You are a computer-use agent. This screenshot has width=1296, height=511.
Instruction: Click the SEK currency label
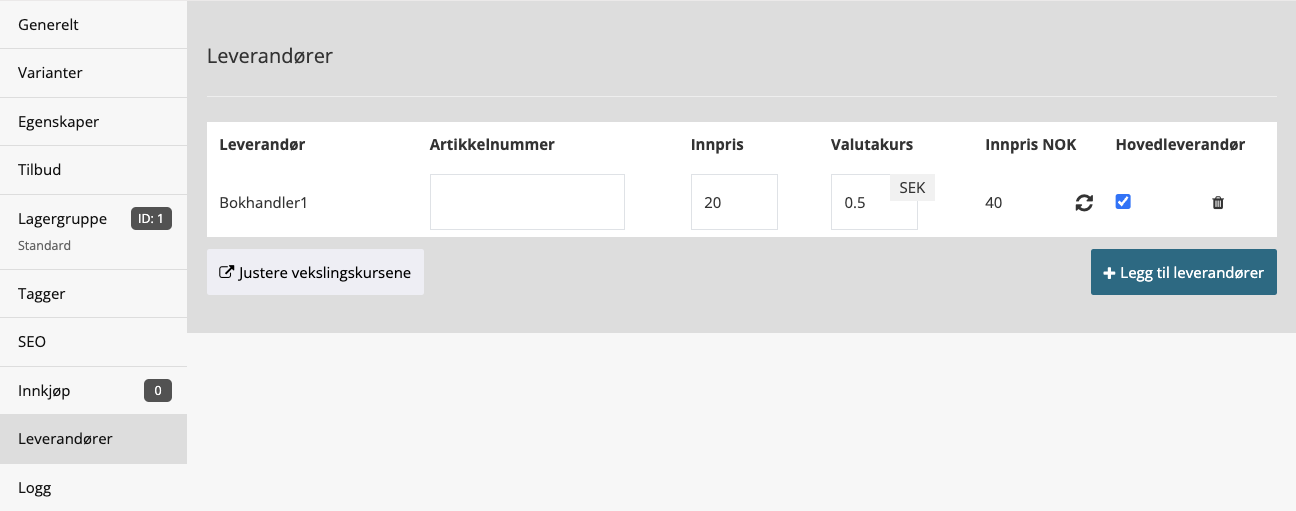tap(912, 187)
